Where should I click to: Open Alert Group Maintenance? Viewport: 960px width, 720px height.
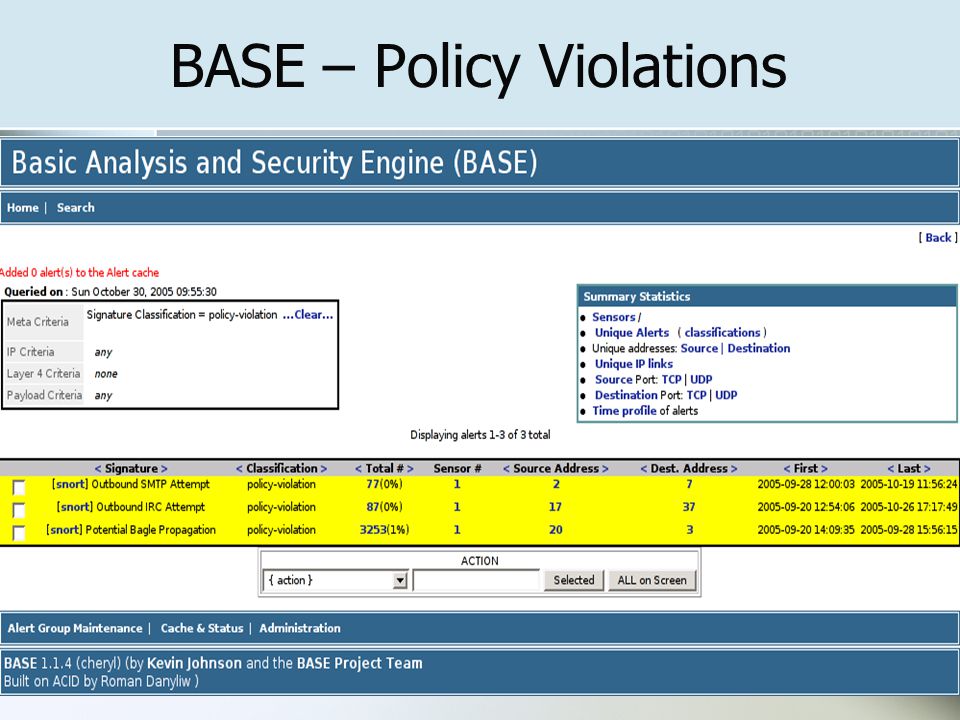coord(75,628)
